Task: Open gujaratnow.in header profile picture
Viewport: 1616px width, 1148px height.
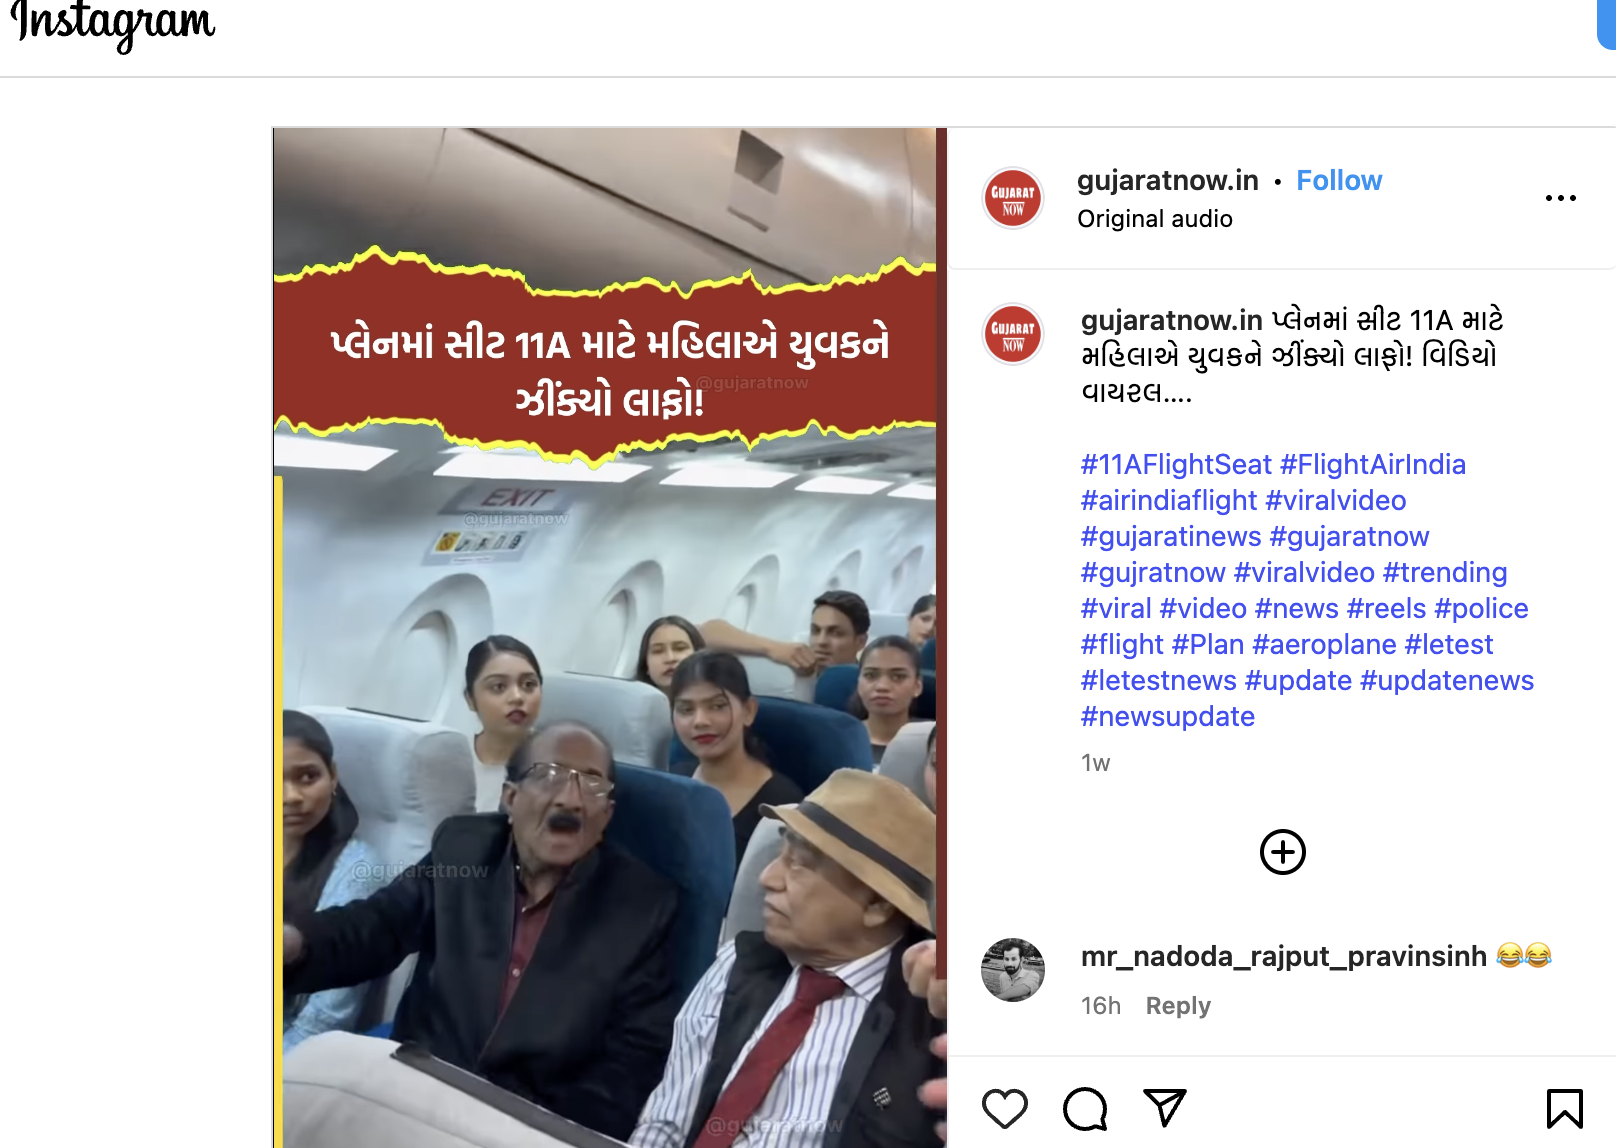Action: click(1013, 198)
